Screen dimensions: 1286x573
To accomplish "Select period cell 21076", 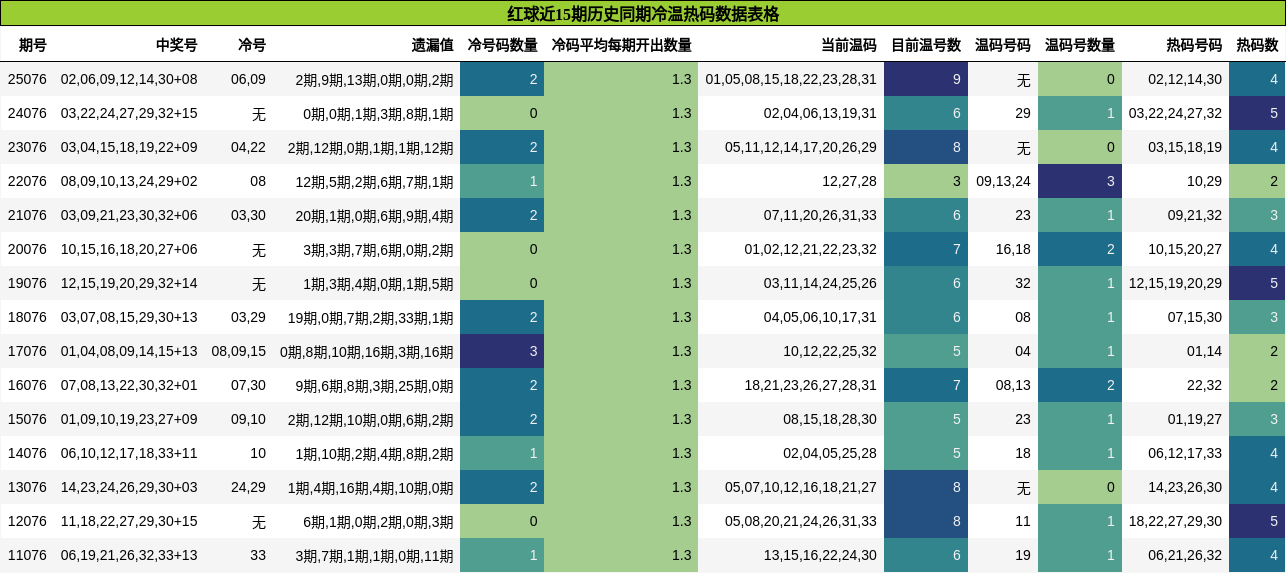I will point(27,215).
